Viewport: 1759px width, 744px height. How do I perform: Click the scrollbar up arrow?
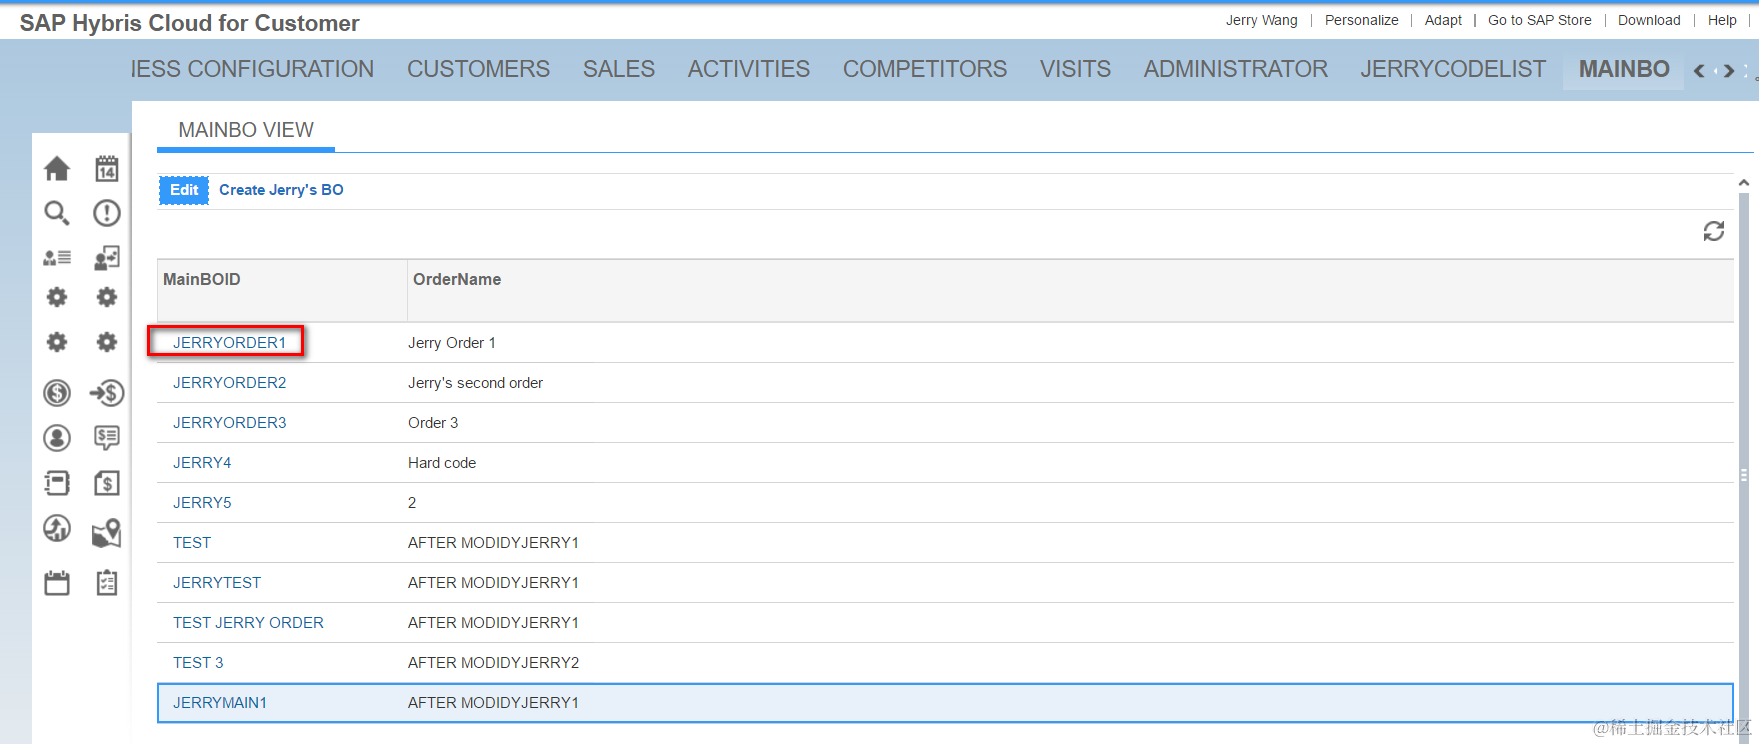click(x=1744, y=183)
